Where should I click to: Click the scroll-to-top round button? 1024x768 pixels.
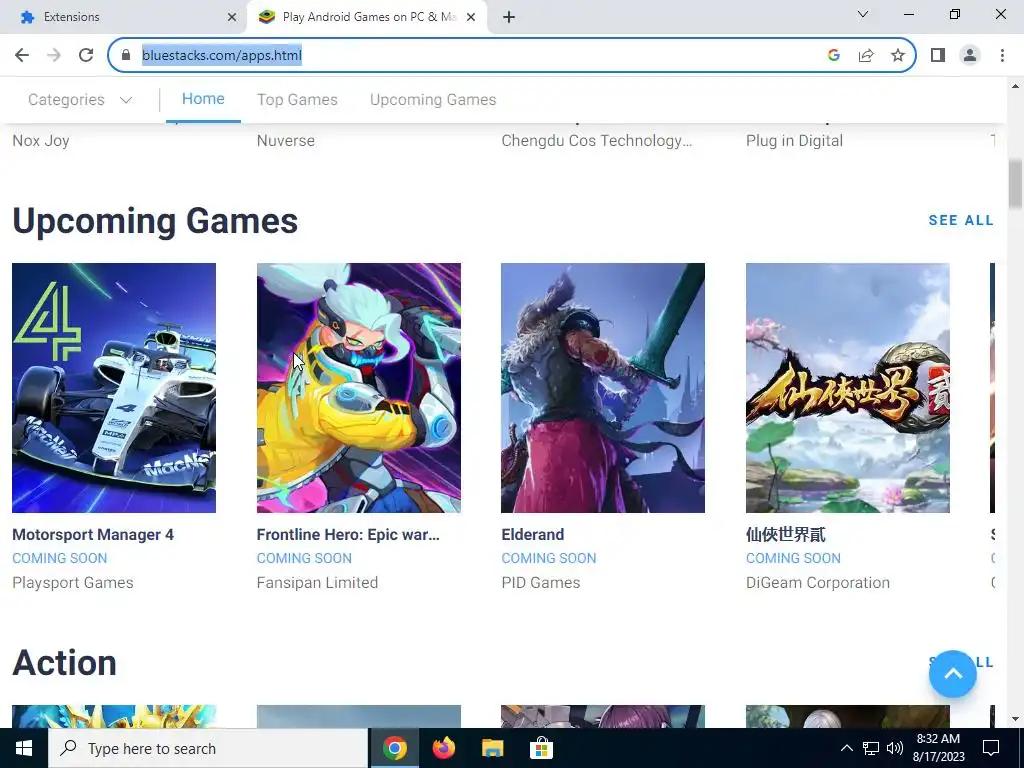click(953, 674)
